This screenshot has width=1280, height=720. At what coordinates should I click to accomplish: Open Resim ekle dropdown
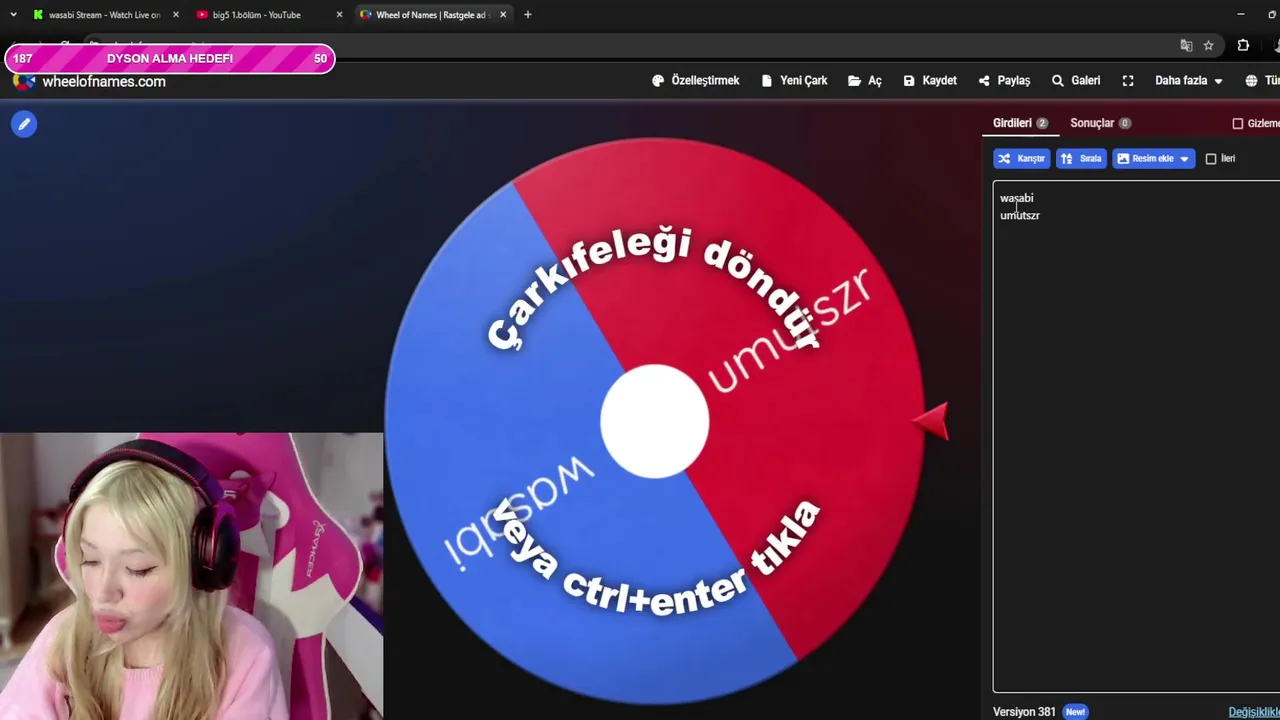click(1153, 158)
